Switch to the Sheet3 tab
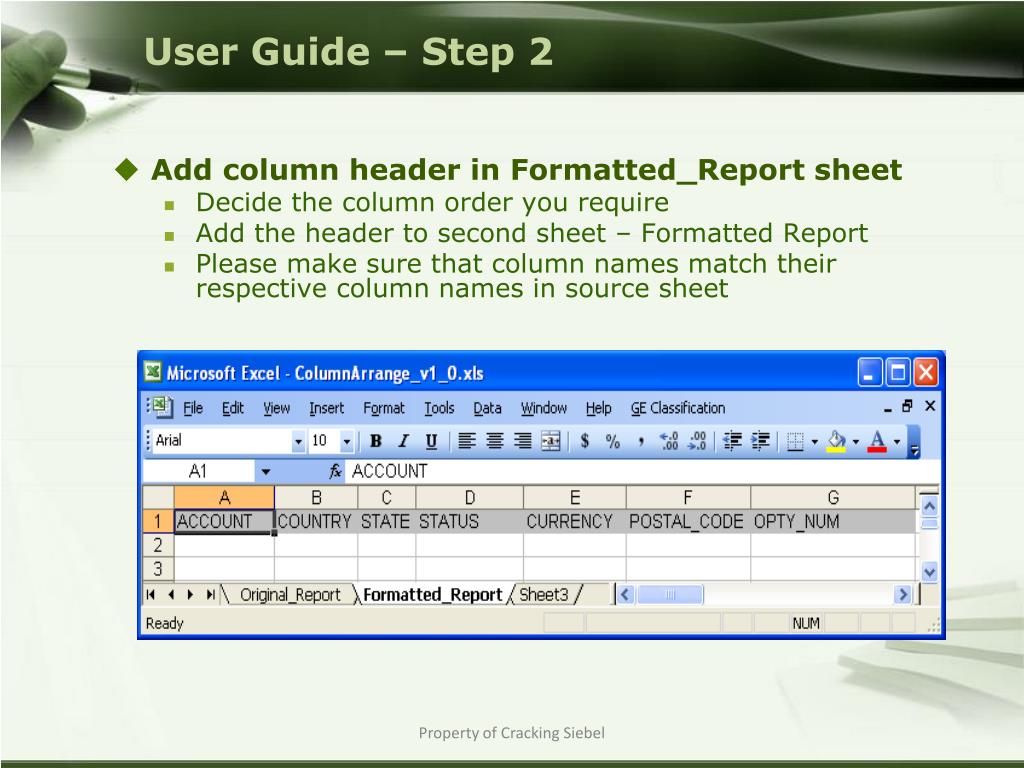This screenshot has height=768, width=1024. pyautogui.click(x=544, y=595)
